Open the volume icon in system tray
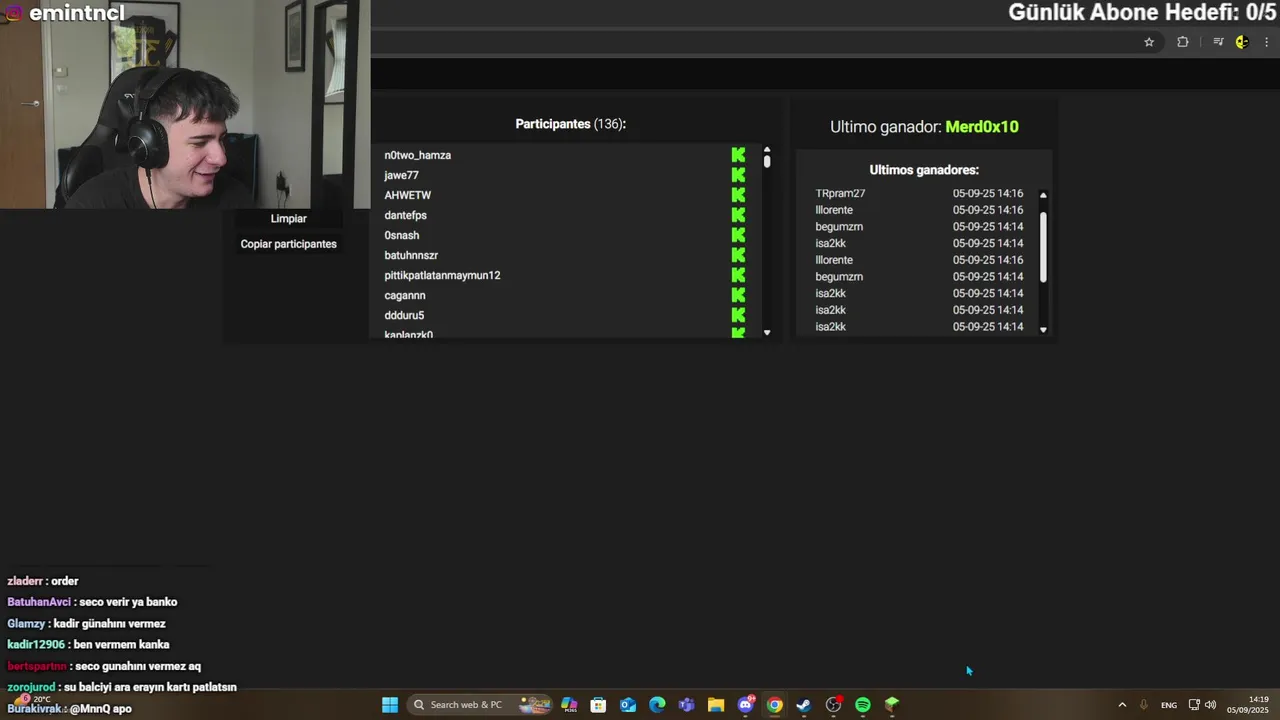Screen dimensions: 1280x720 [1211, 705]
